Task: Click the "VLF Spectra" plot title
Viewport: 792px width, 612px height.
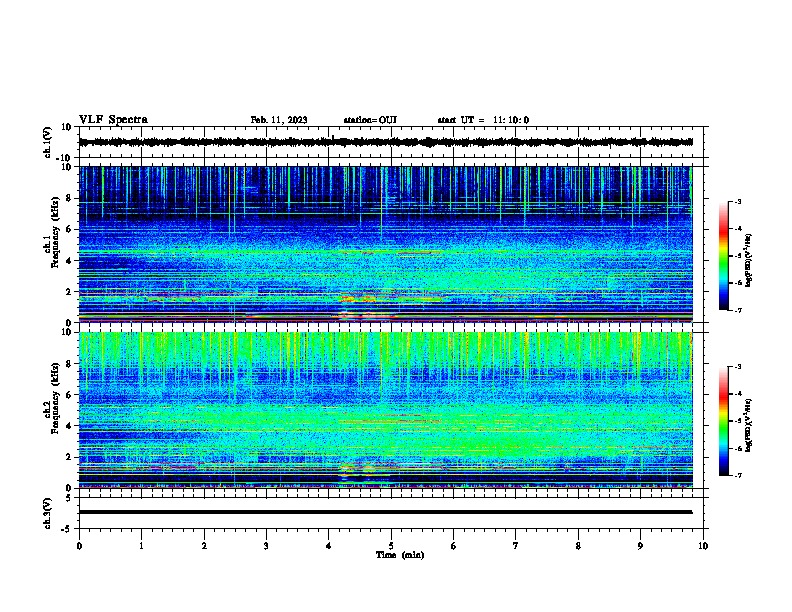Action: [113, 120]
